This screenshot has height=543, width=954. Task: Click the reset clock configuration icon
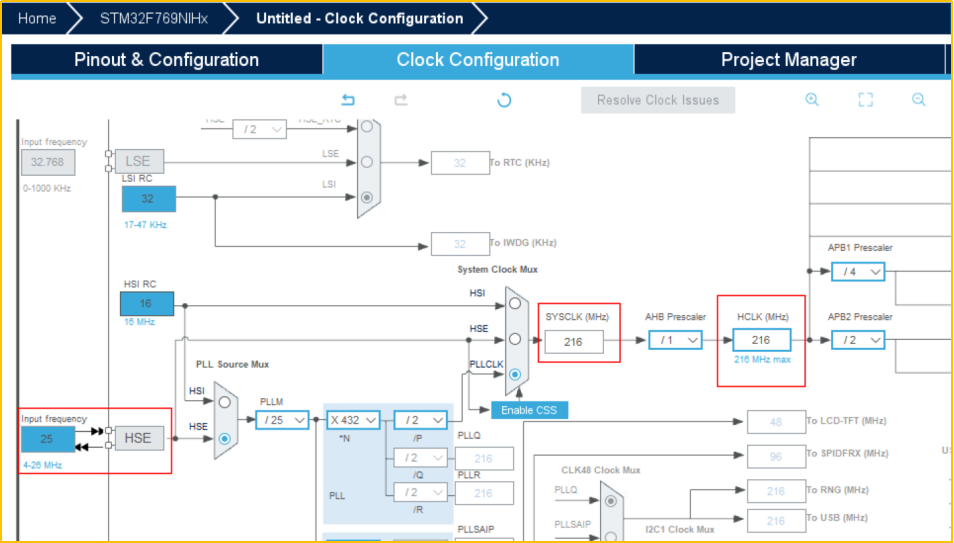(x=504, y=100)
